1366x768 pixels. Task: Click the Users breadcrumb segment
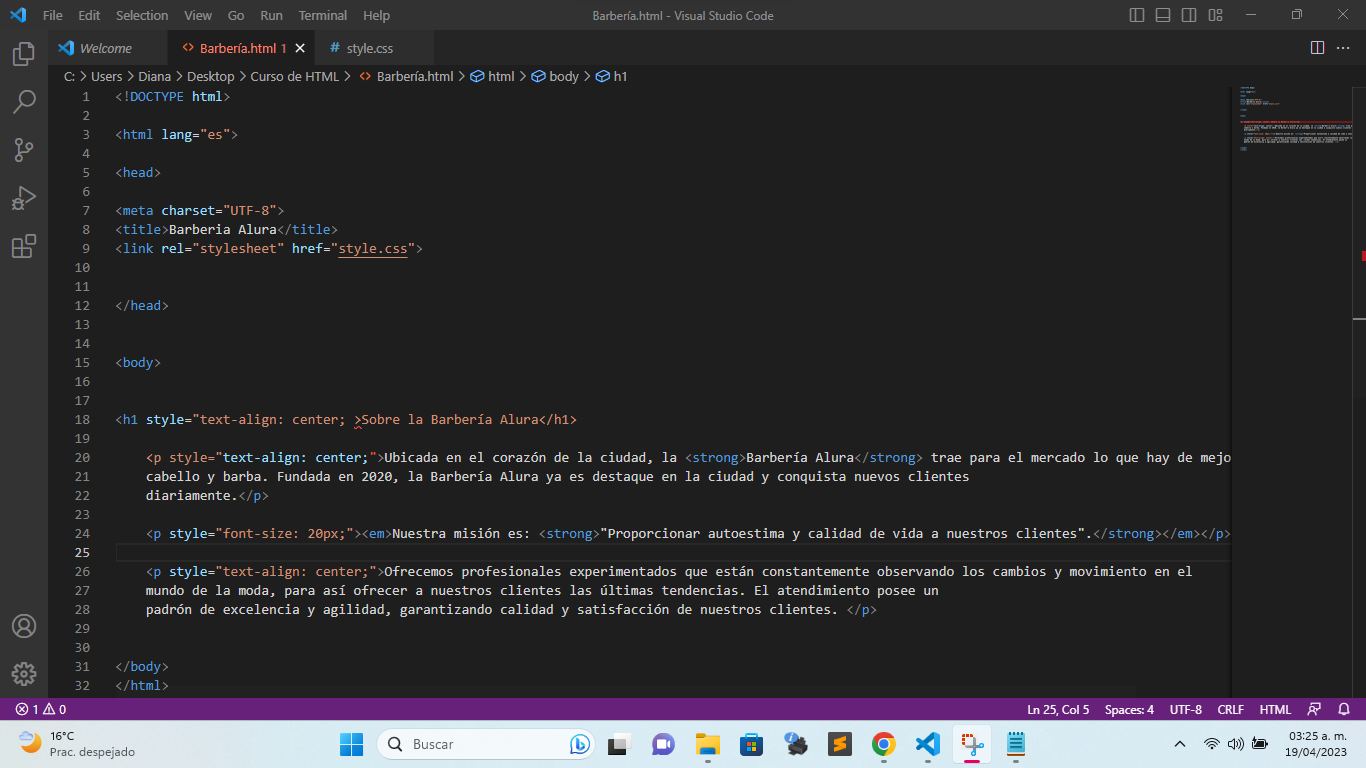[107, 76]
